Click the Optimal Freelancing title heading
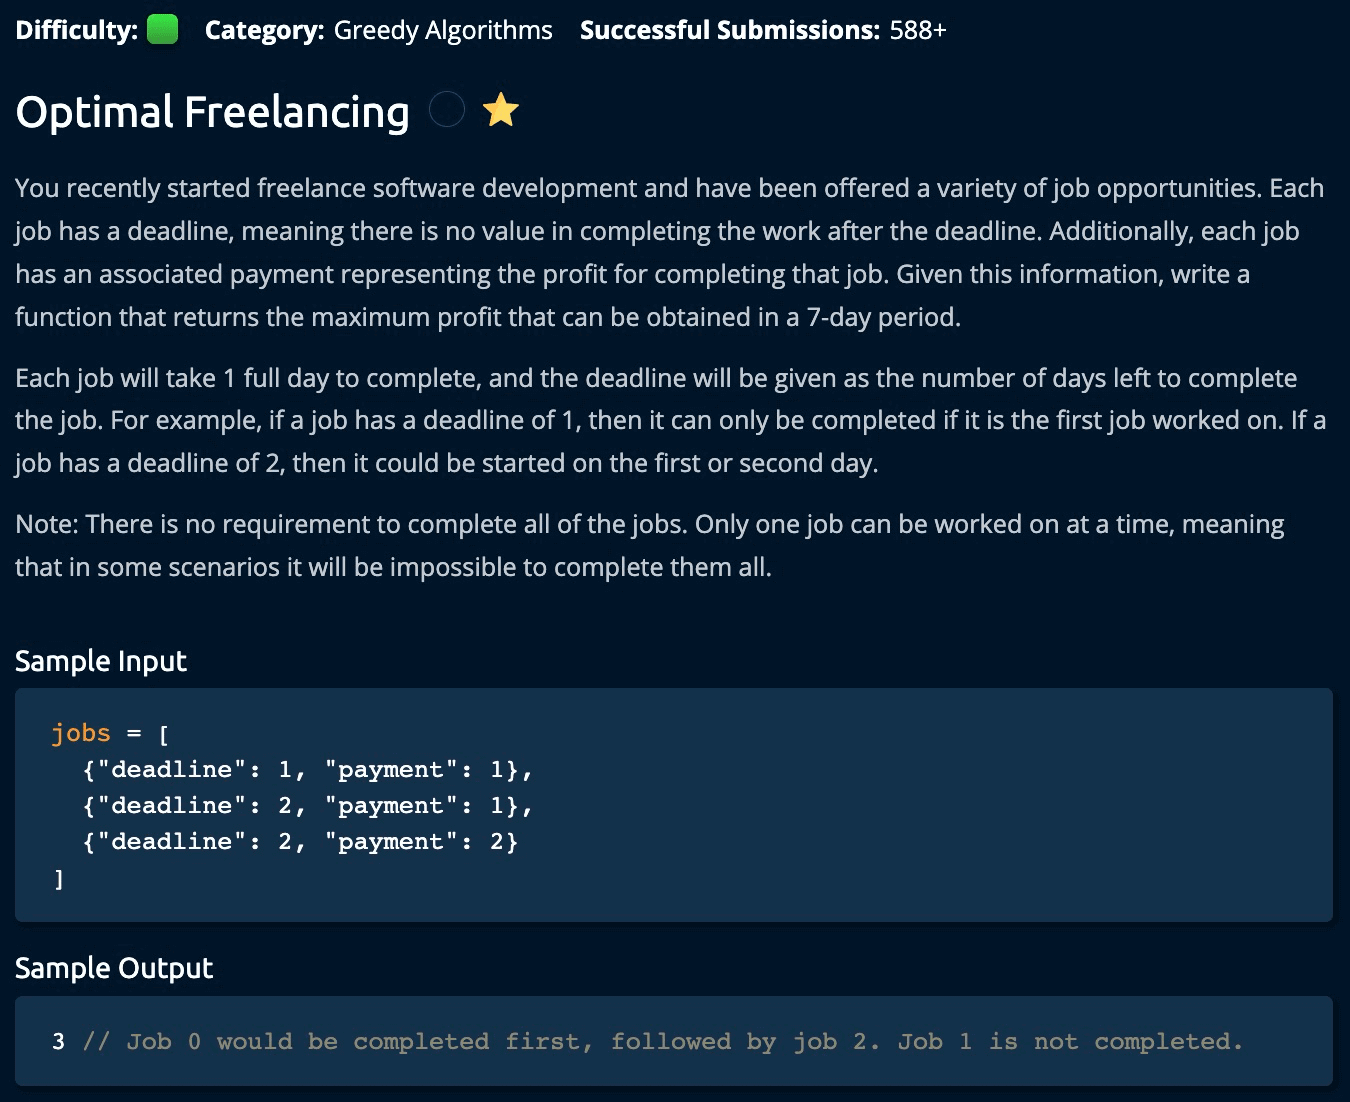 pos(212,112)
